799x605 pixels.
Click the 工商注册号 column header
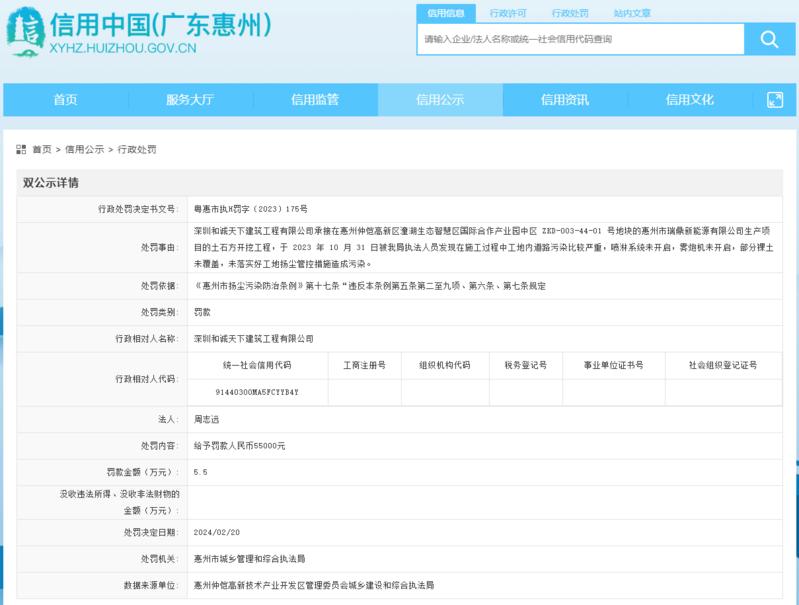(x=364, y=365)
